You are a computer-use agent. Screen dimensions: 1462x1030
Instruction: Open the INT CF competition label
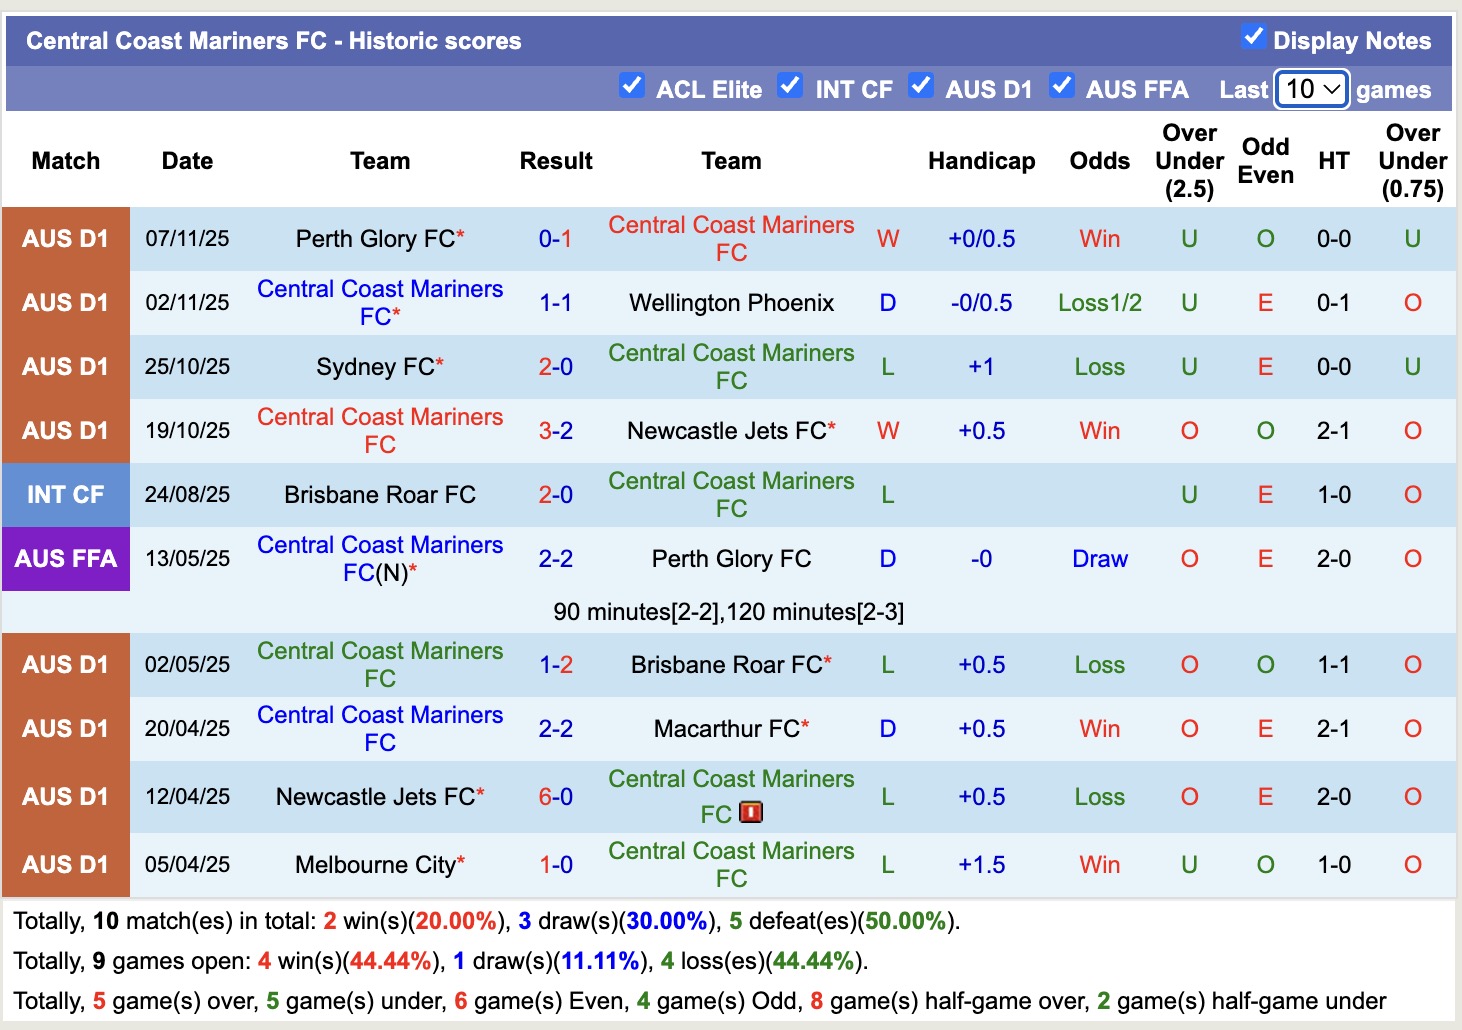pyautogui.click(x=66, y=495)
